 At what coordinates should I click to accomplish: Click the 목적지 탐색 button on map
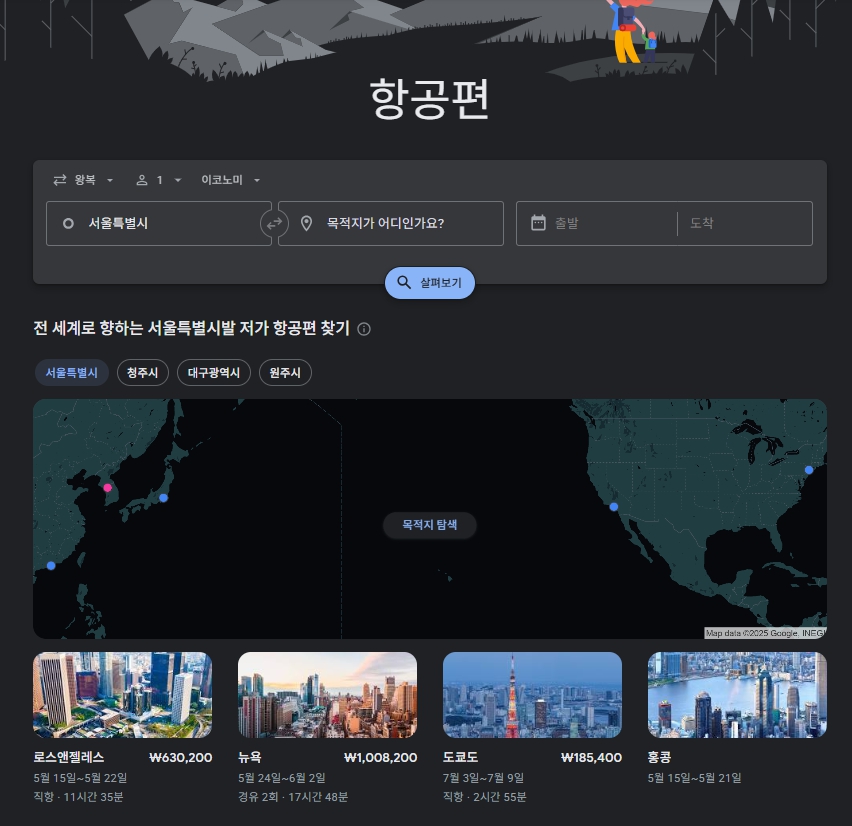(x=430, y=525)
